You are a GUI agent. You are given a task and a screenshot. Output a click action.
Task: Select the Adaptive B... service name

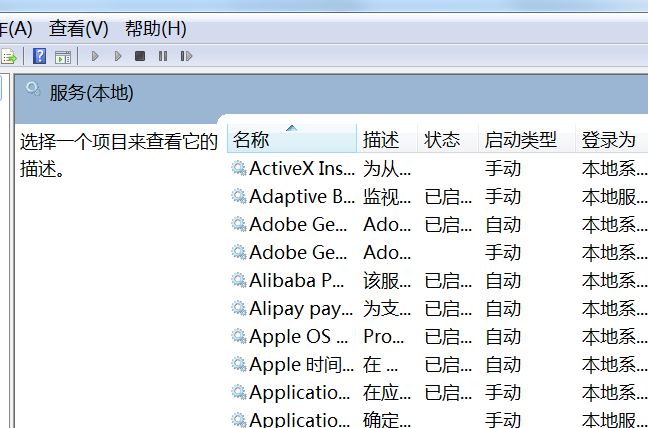pyautogui.click(x=300, y=196)
